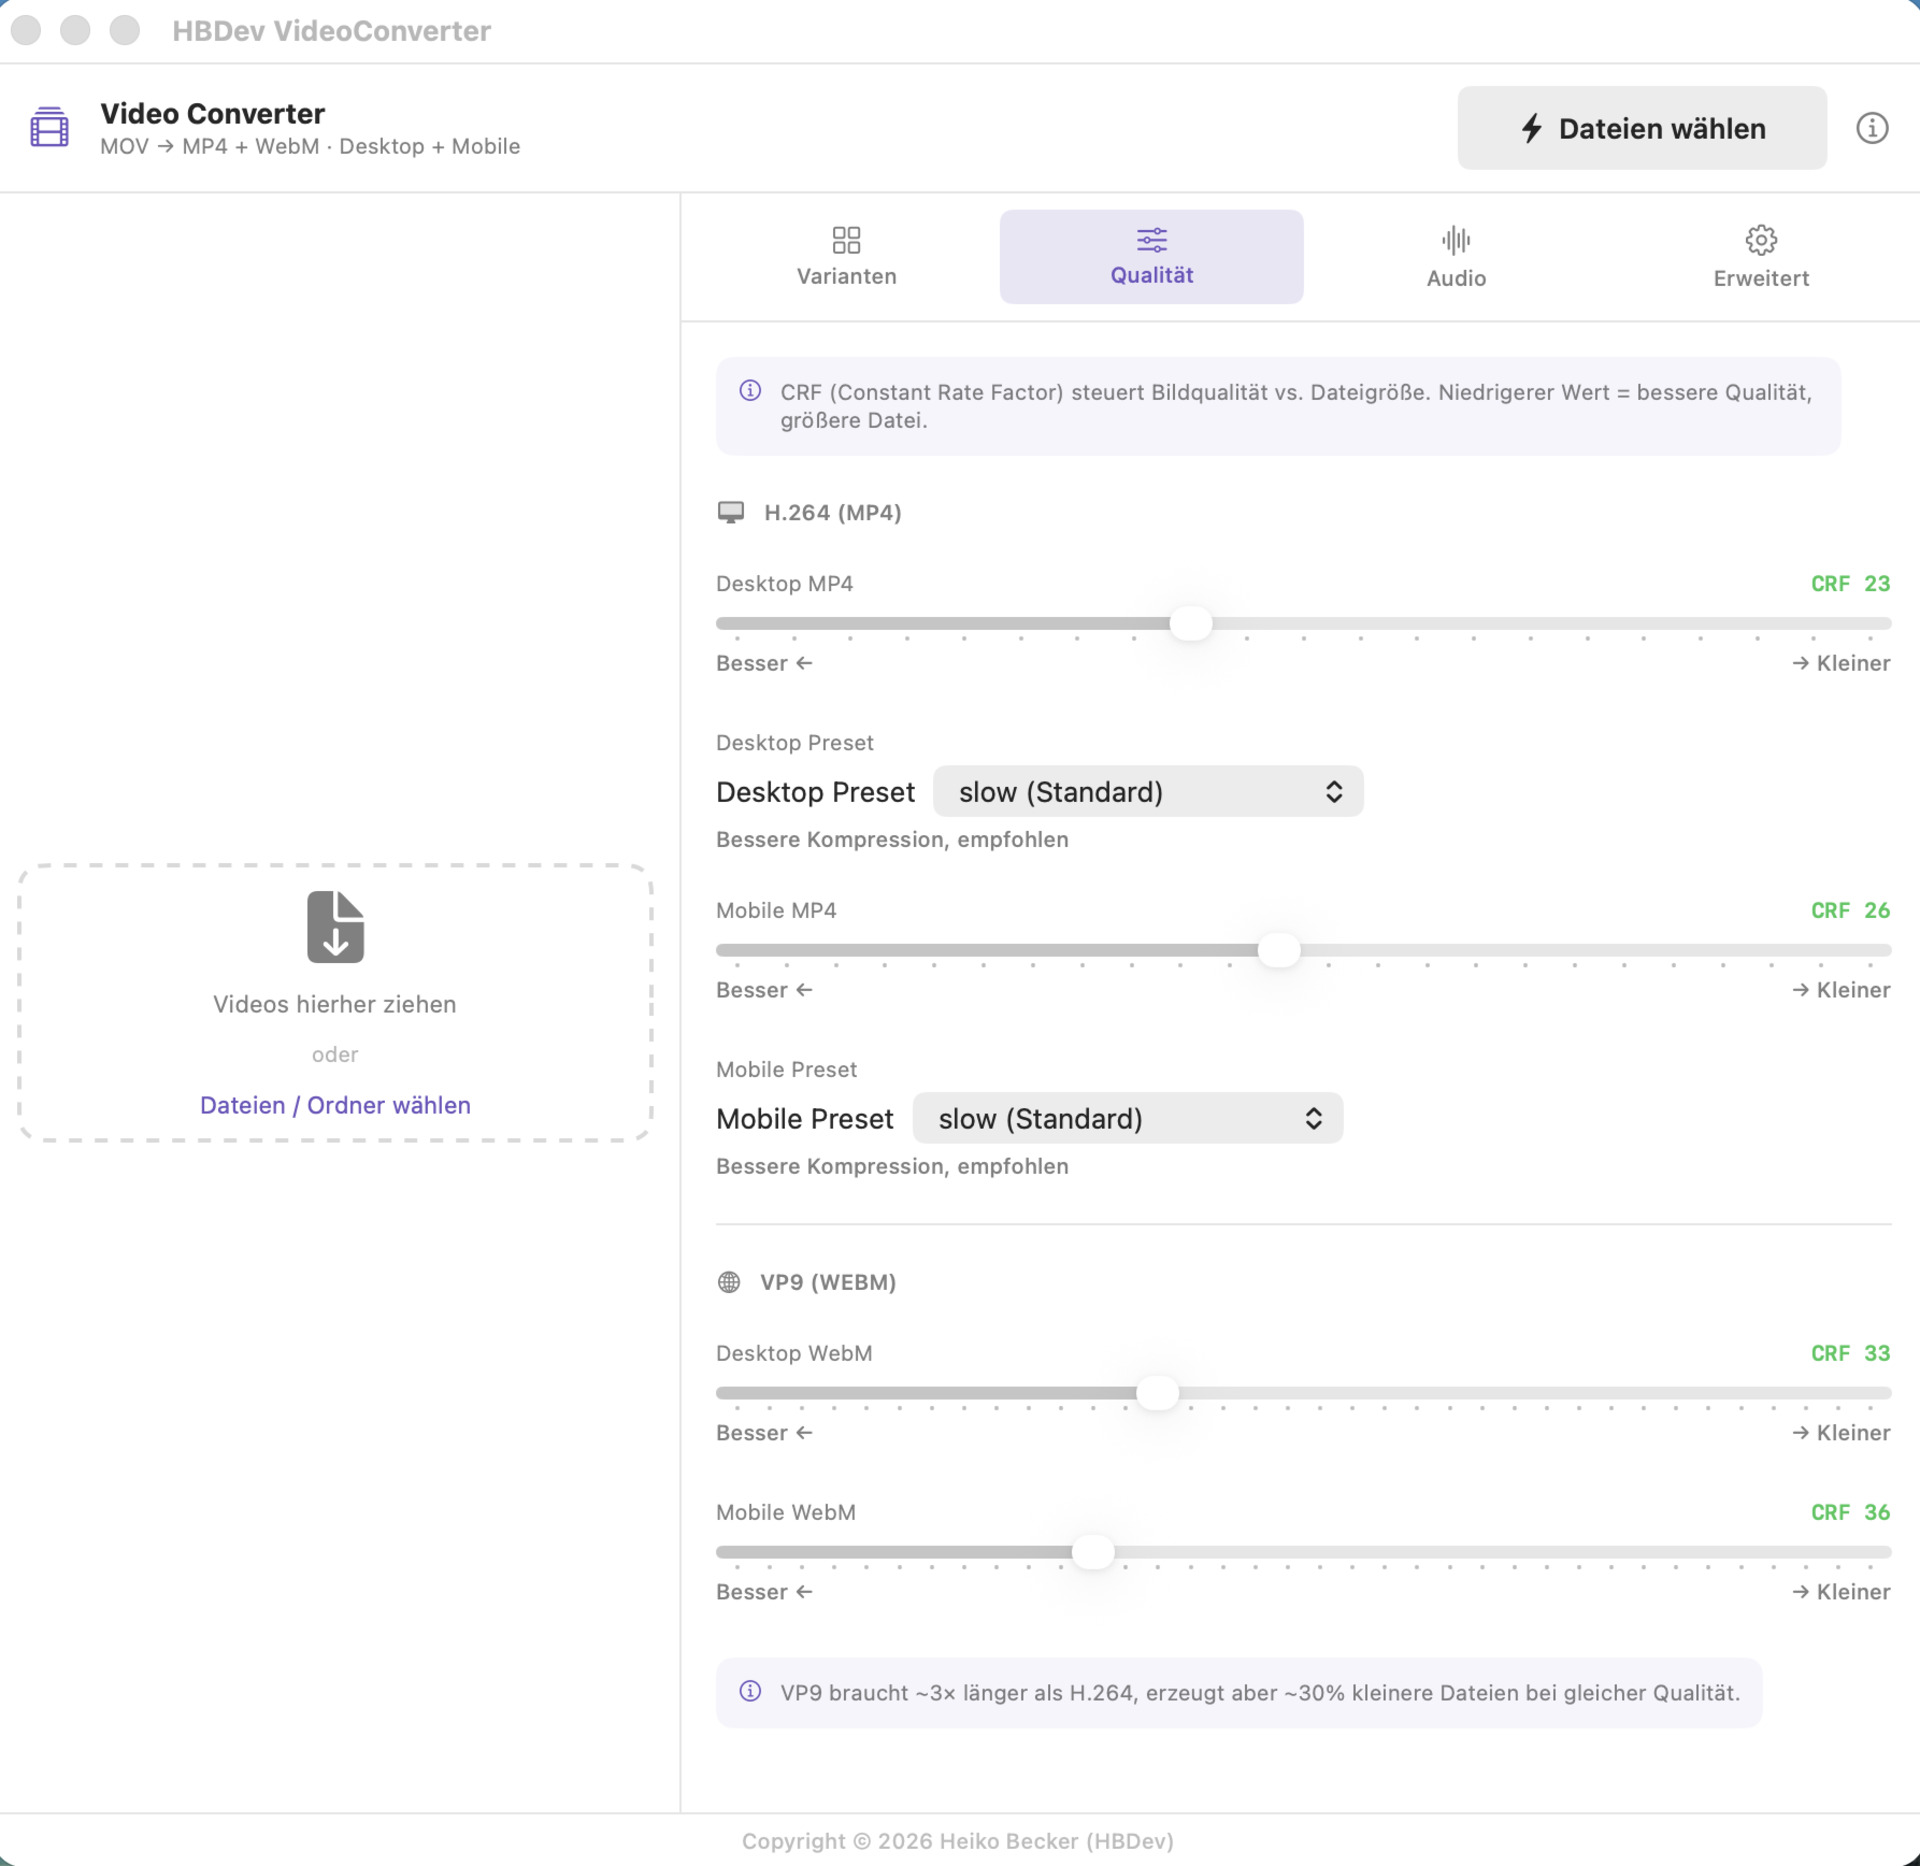Switch to the Qualität tab
Image resolution: width=1920 pixels, height=1866 pixels.
1151,257
